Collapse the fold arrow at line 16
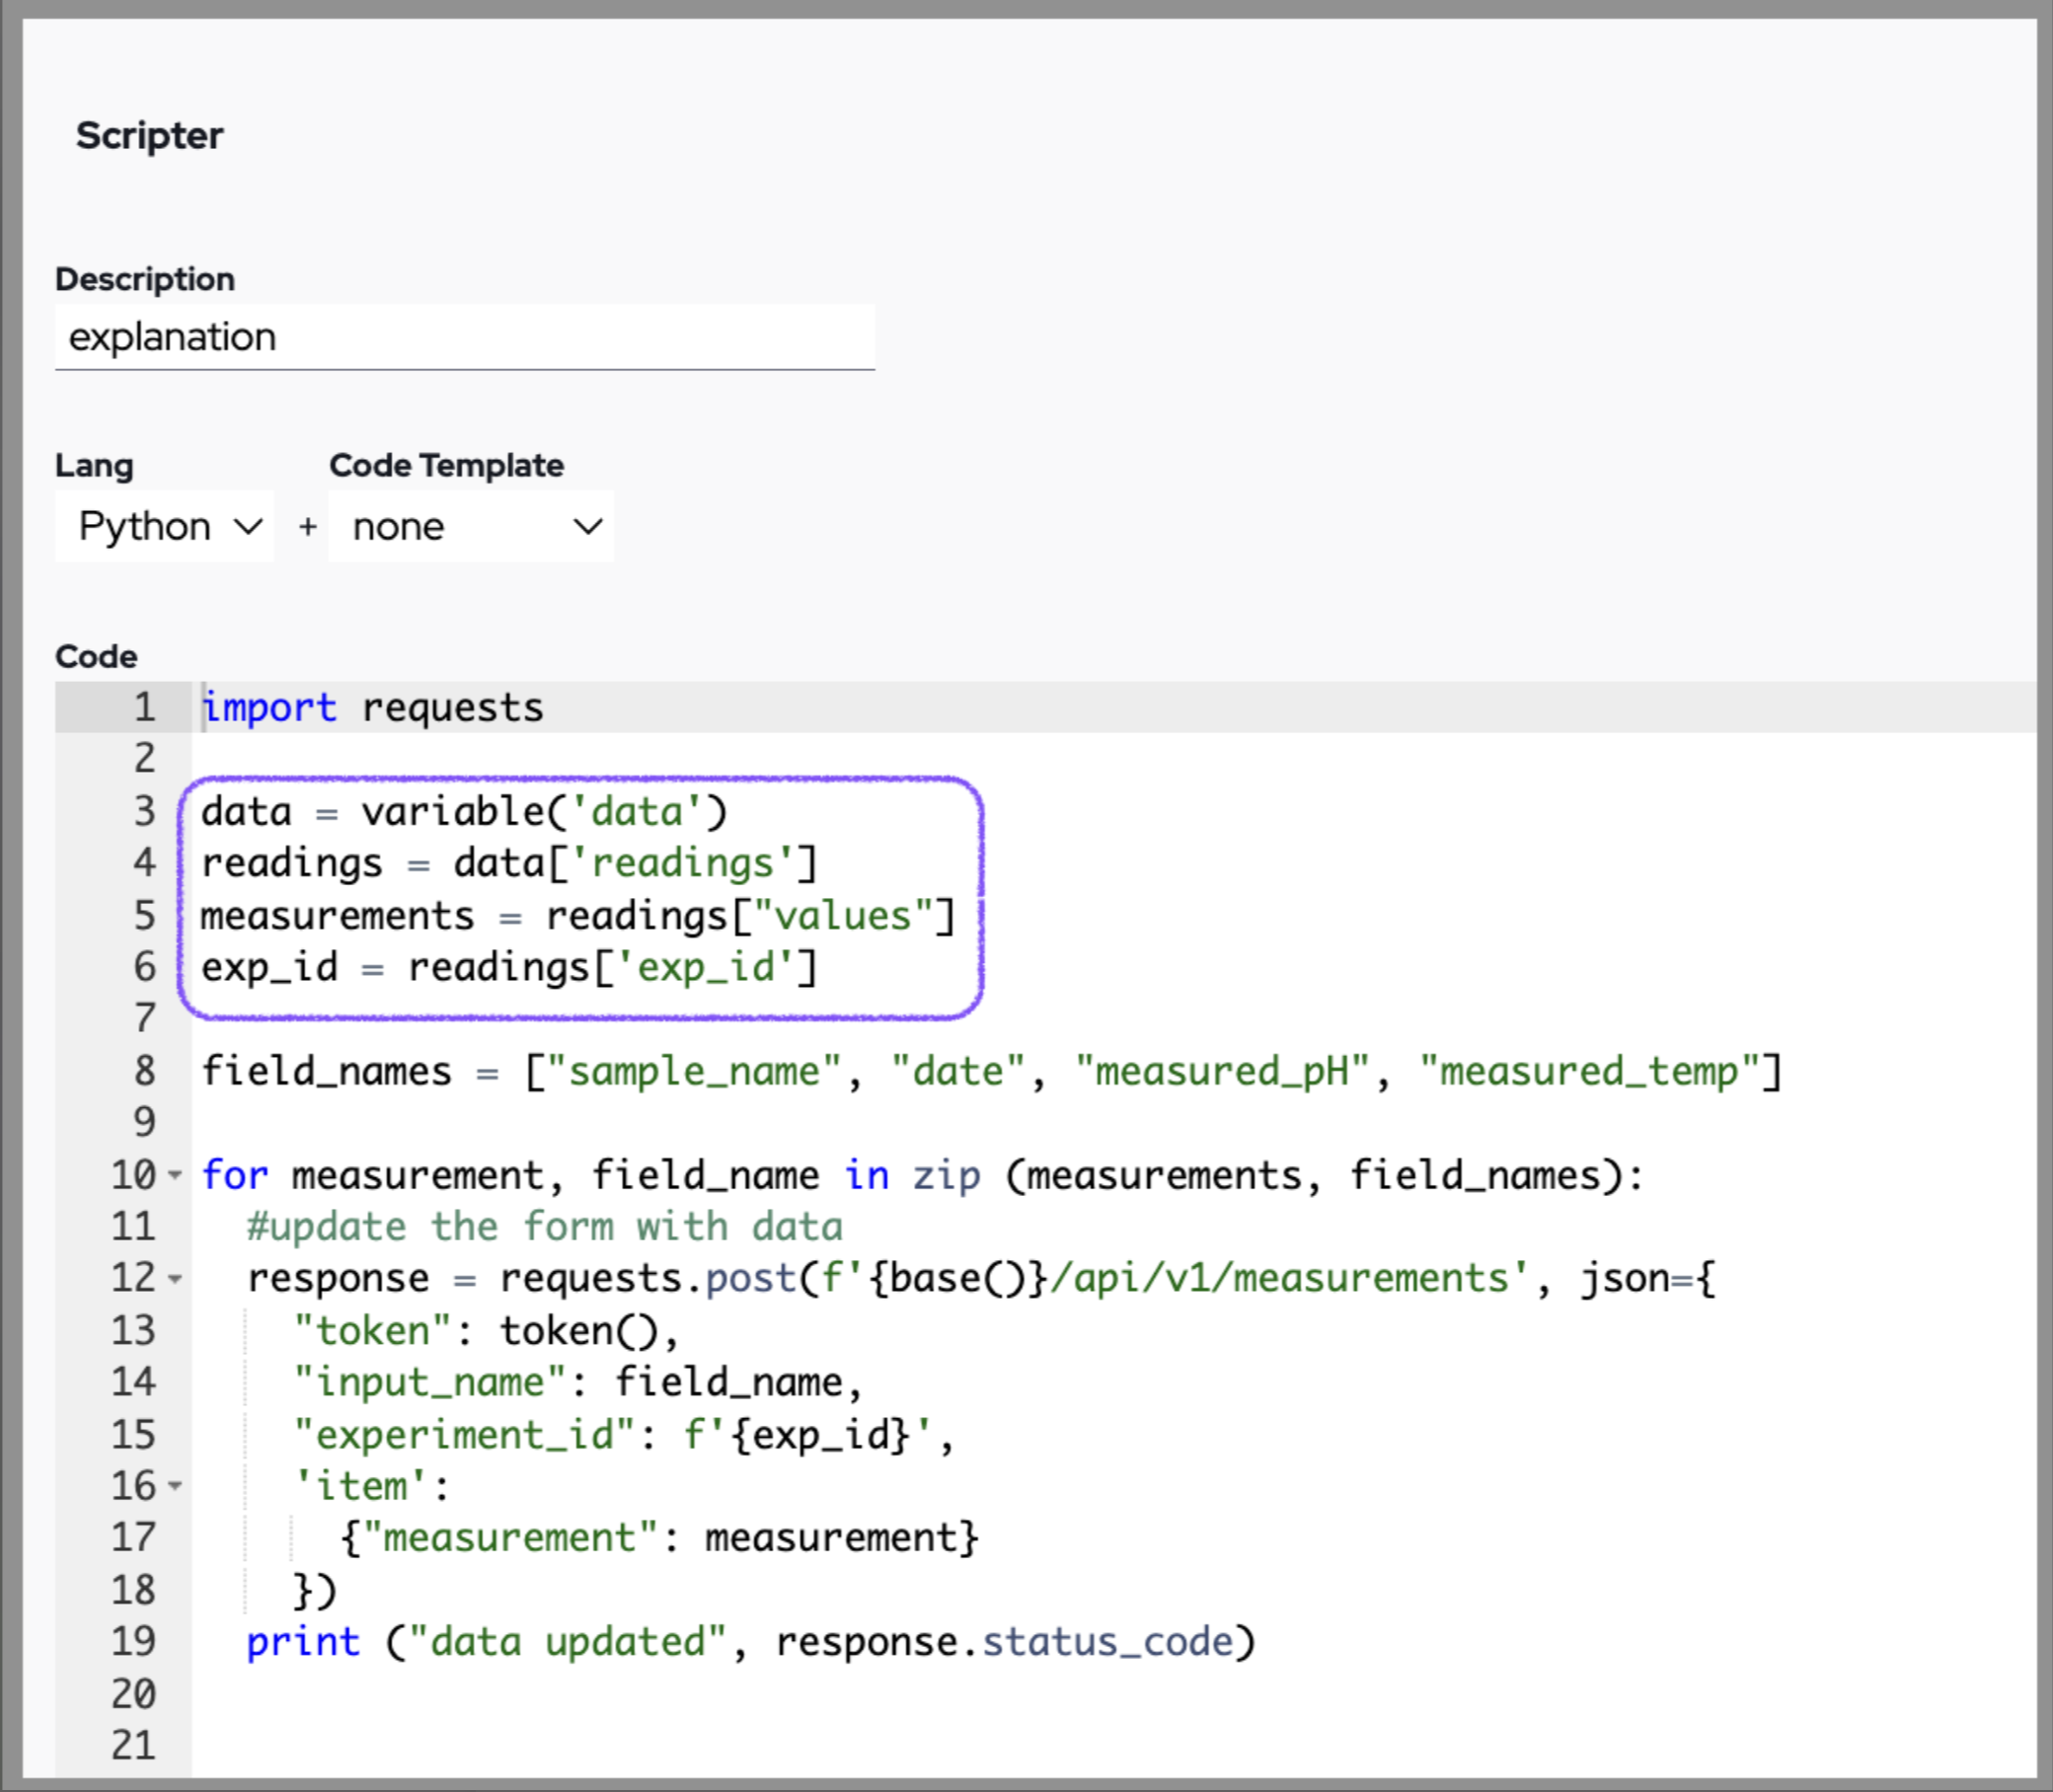This screenshot has width=2053, height=1792. (x=176, y=1486)
